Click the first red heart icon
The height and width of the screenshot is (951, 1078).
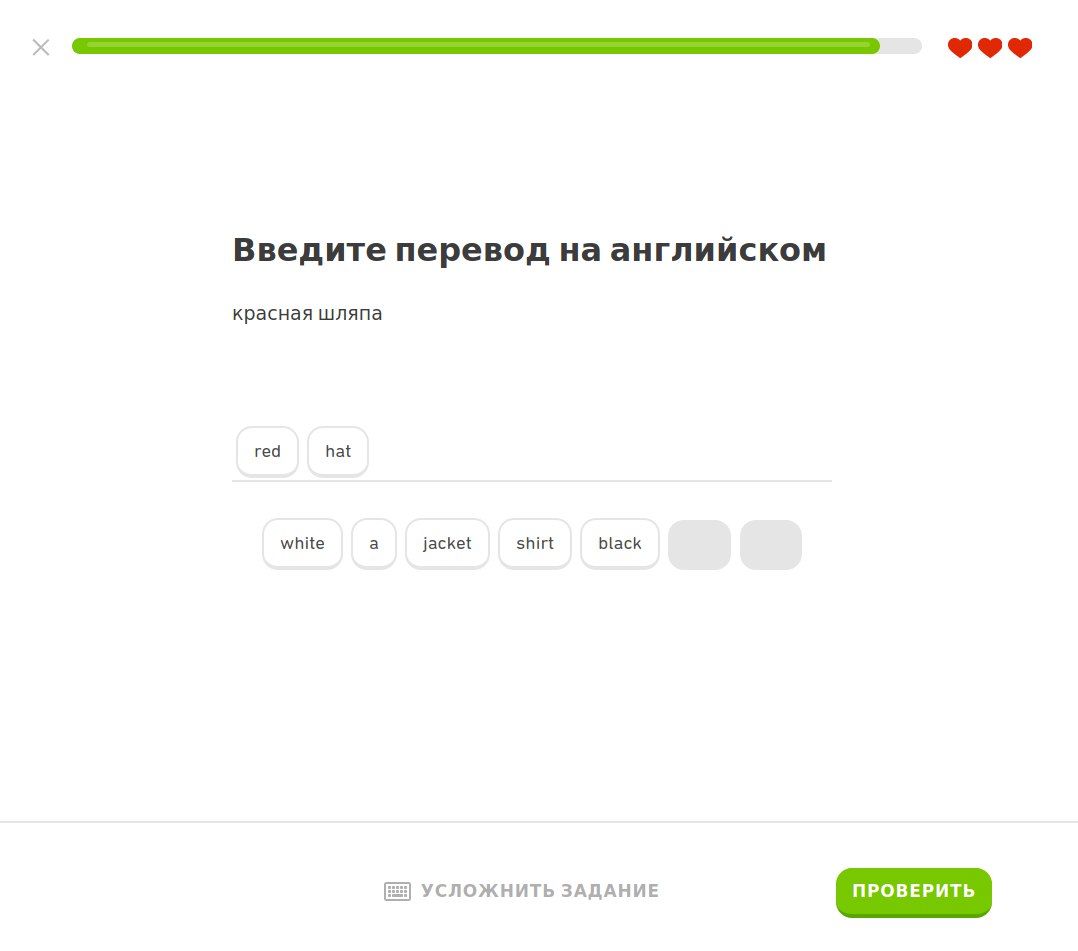(960, 47)
